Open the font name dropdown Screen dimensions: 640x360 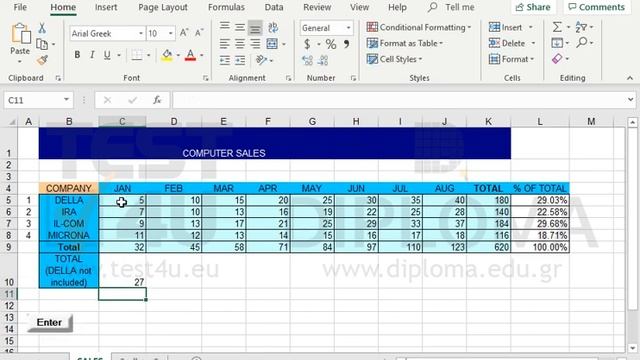click(x=141, y=33)
